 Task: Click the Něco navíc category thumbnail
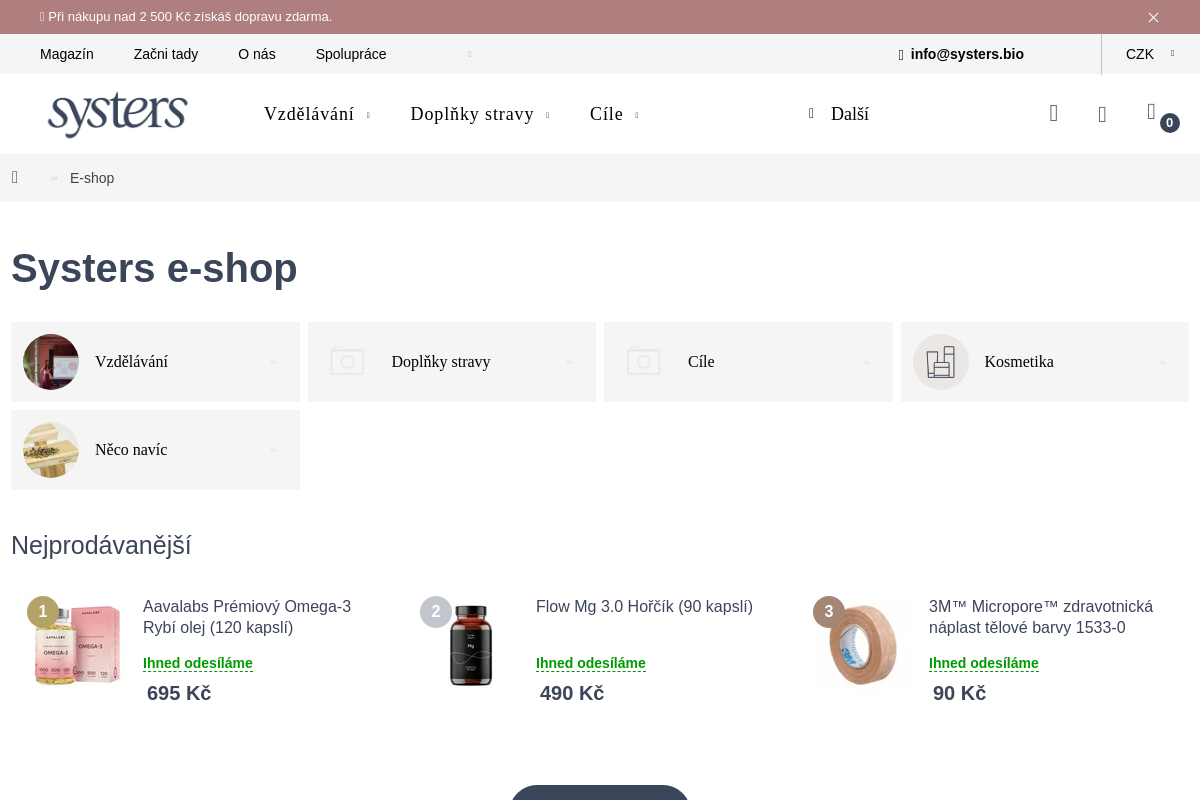tap(51, 450)
